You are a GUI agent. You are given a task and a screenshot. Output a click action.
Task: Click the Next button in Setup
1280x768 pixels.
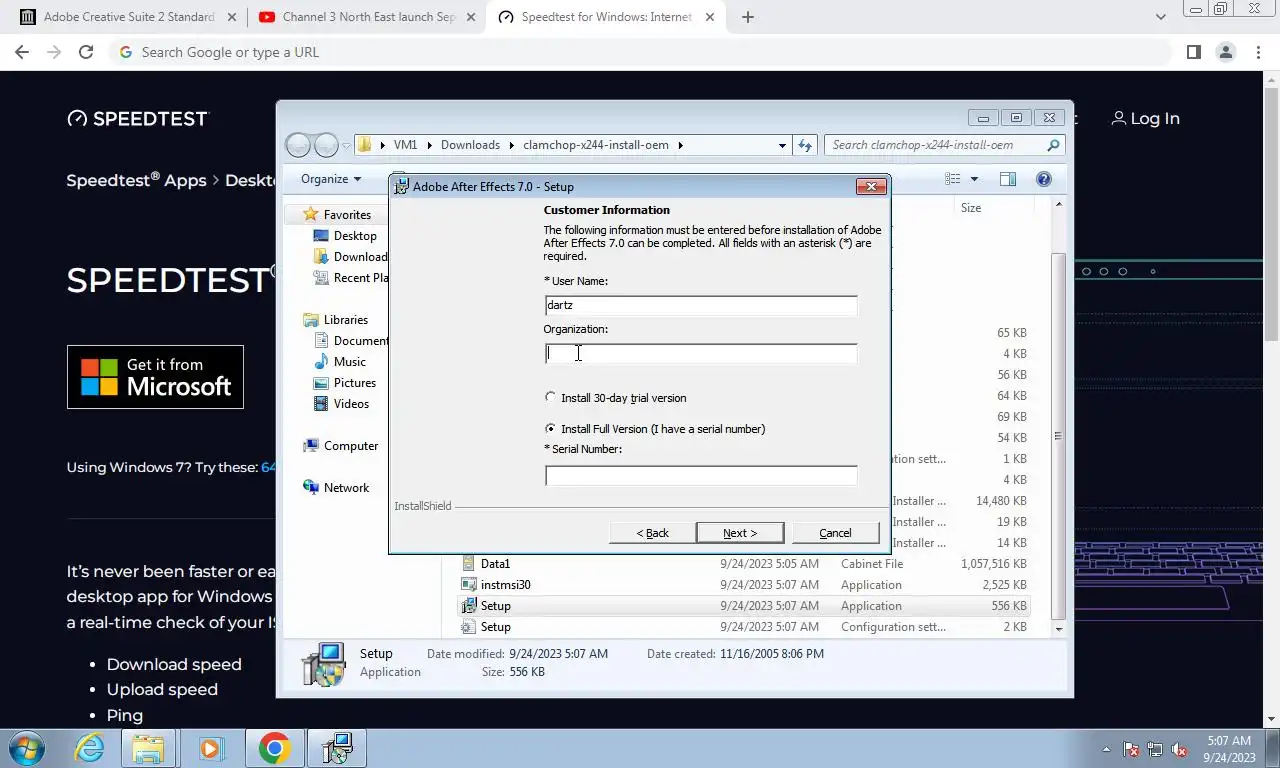pyautogui.click(x=740, y=533)
